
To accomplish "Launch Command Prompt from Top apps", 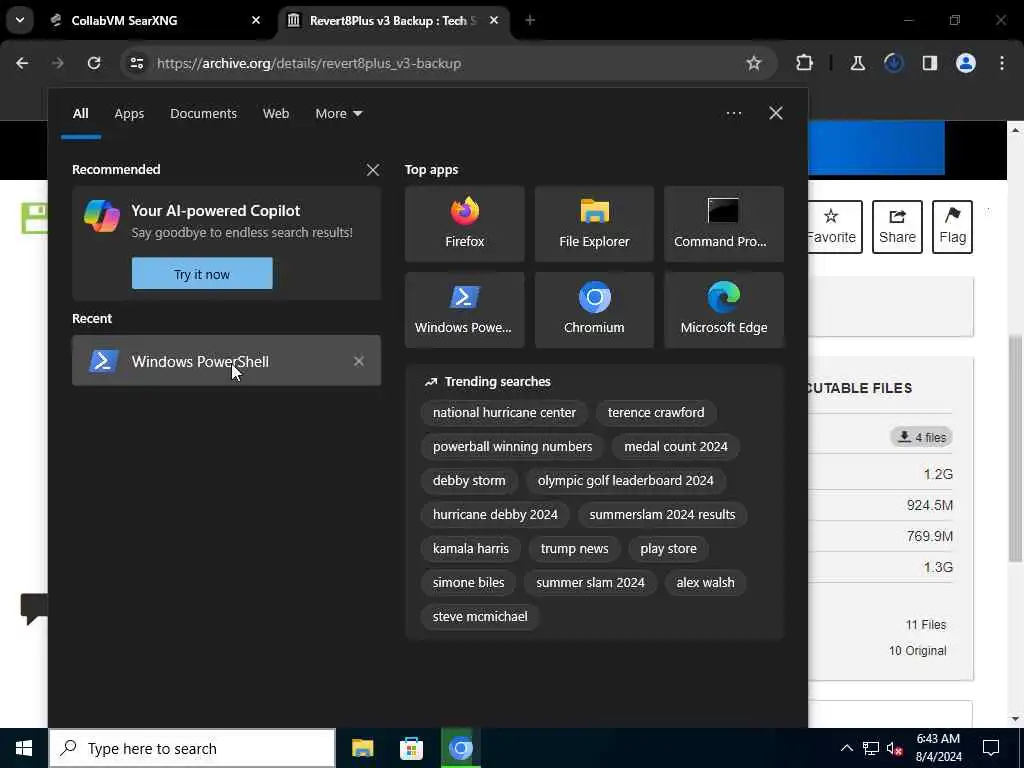I will click(724, 224).
